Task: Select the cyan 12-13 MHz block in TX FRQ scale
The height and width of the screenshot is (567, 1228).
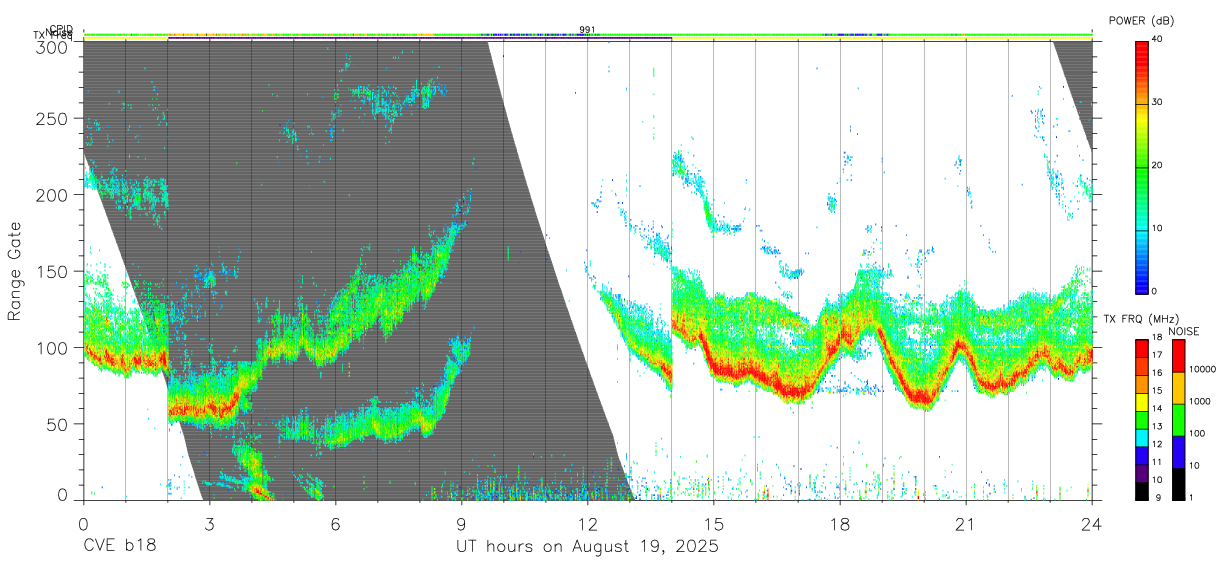Action: click(x=1141, y=437)
